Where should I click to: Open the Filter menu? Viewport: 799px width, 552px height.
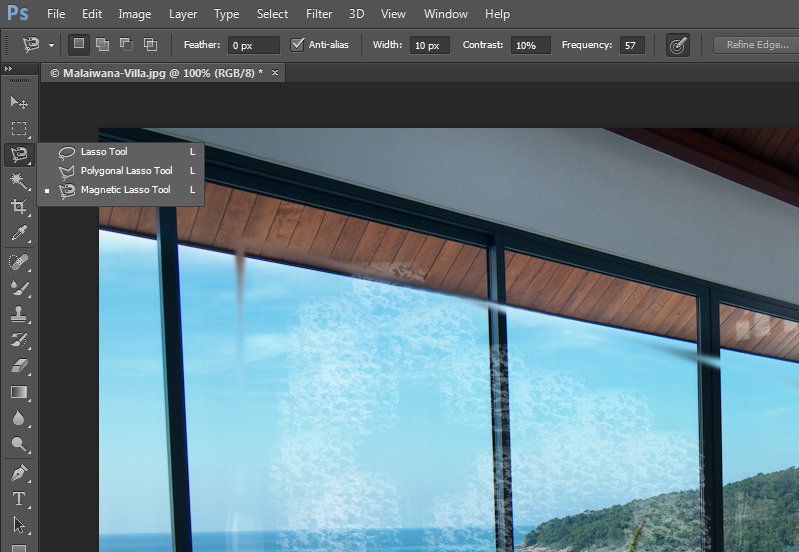pyautogui.click(x=319, y=14)
